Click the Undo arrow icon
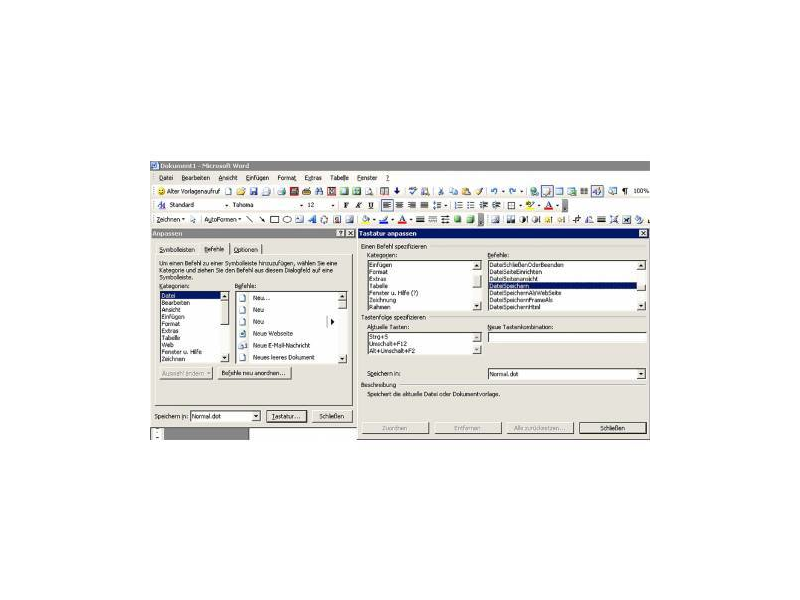The width and height of the screenshot is (800, 600). click(x=494, y=191)
